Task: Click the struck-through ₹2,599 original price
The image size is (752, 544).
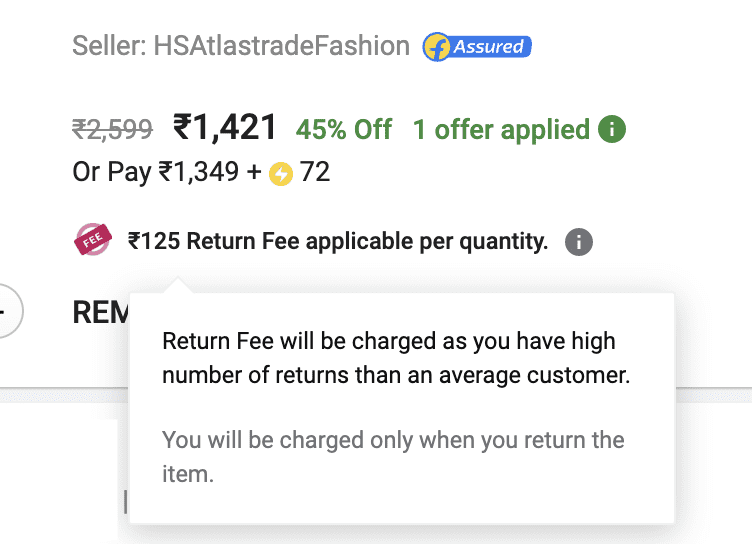Action: [112, 129]
